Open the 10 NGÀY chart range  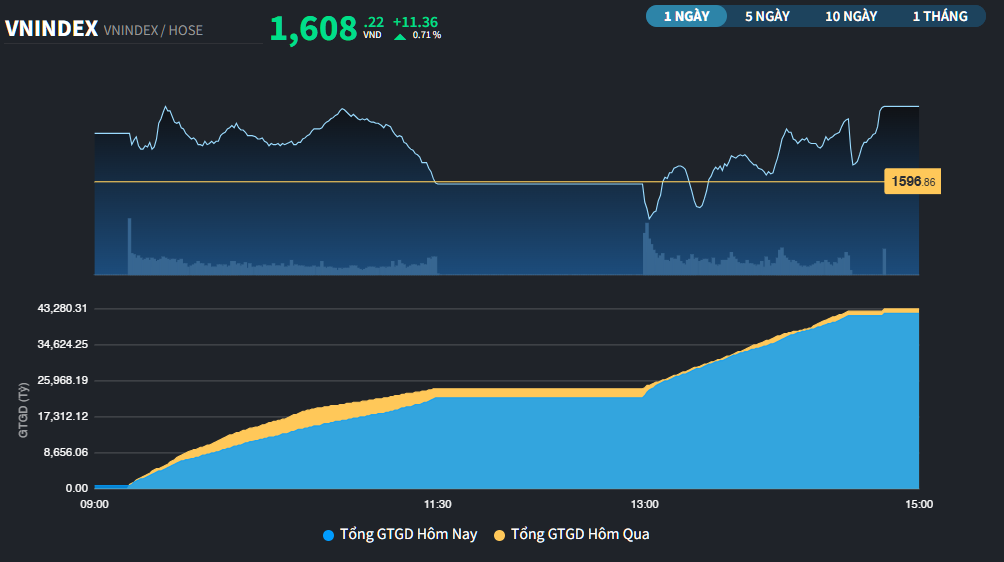tap(851, 16)
